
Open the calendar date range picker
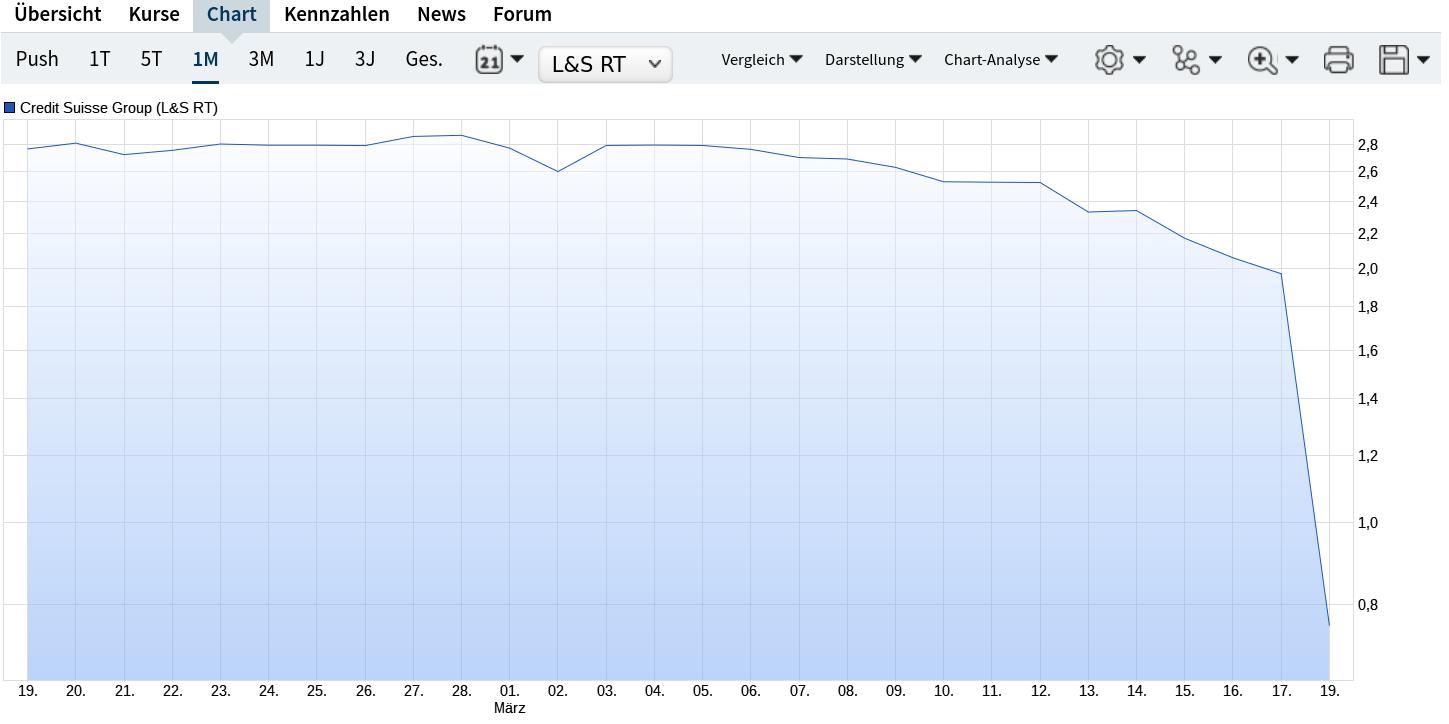pyautogui.click(x=489, y=59)
